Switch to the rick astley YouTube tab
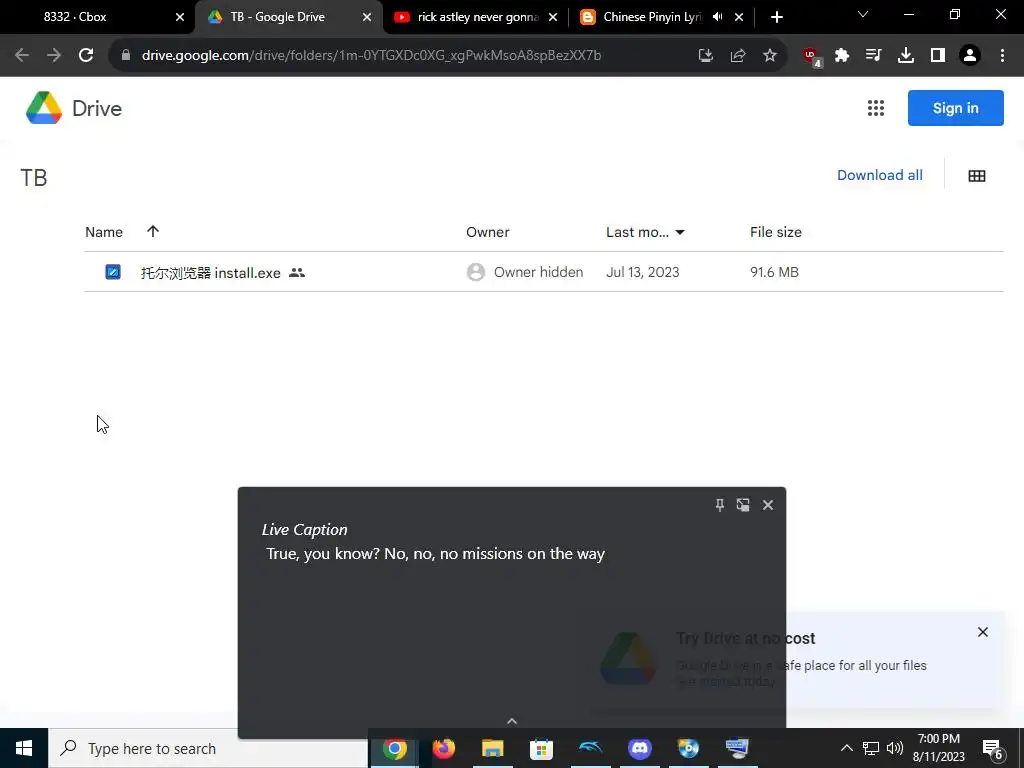This screenshot has width=1024, height=768. point(477,17)
